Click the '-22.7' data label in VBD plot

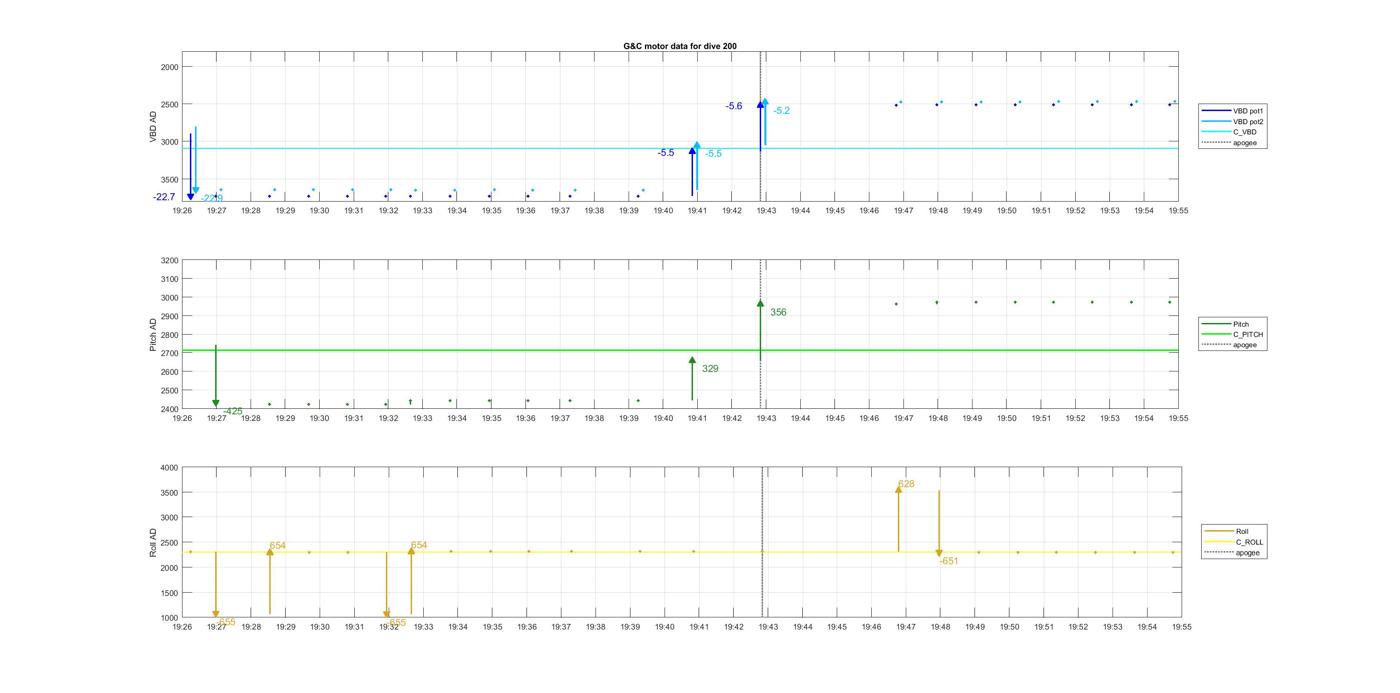tap(164, 197)
